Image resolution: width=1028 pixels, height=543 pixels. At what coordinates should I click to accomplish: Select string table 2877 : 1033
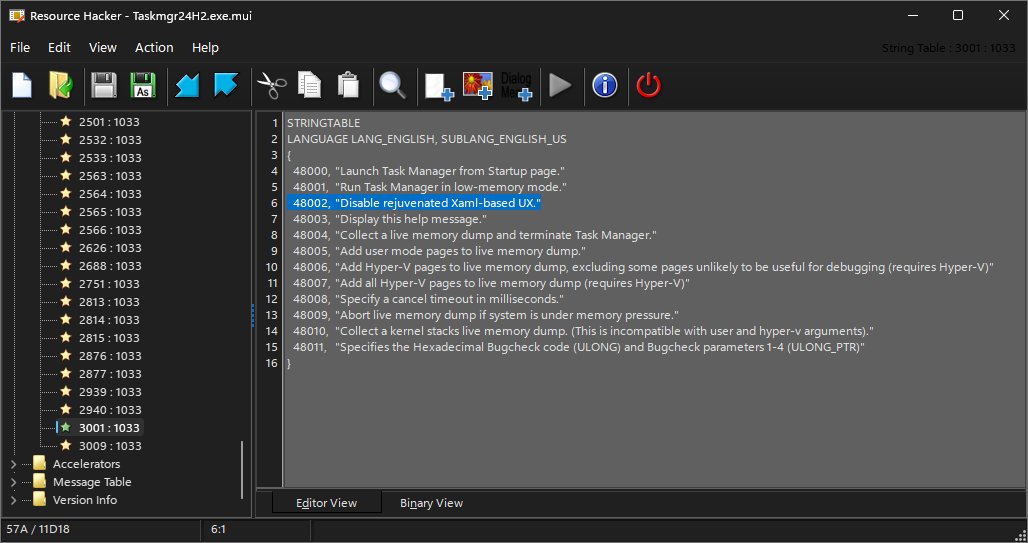coord(109,374)
